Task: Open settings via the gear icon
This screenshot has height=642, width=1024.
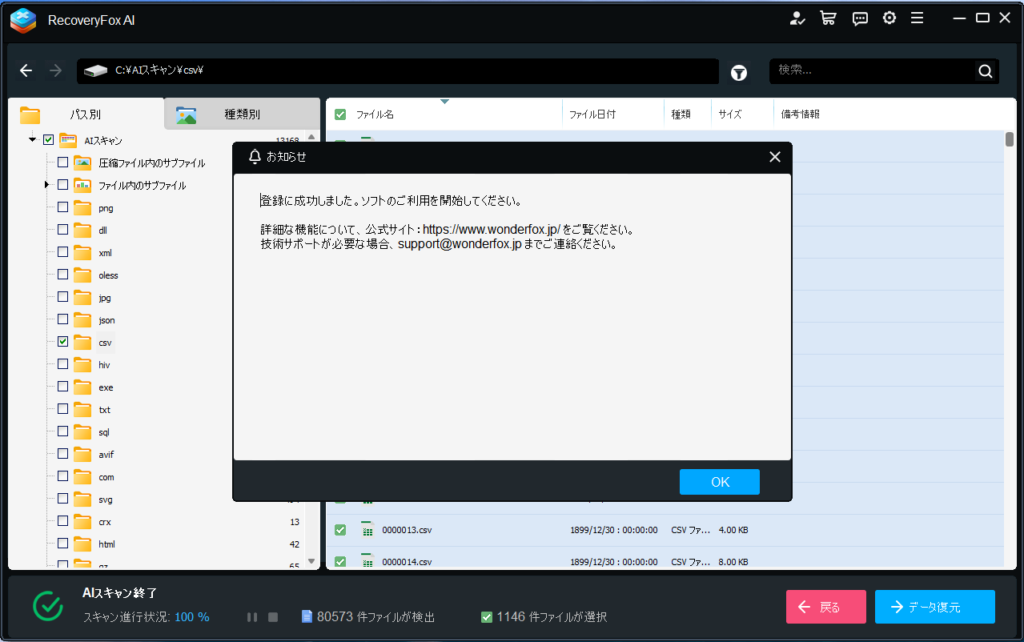Action: pos(889,18)
